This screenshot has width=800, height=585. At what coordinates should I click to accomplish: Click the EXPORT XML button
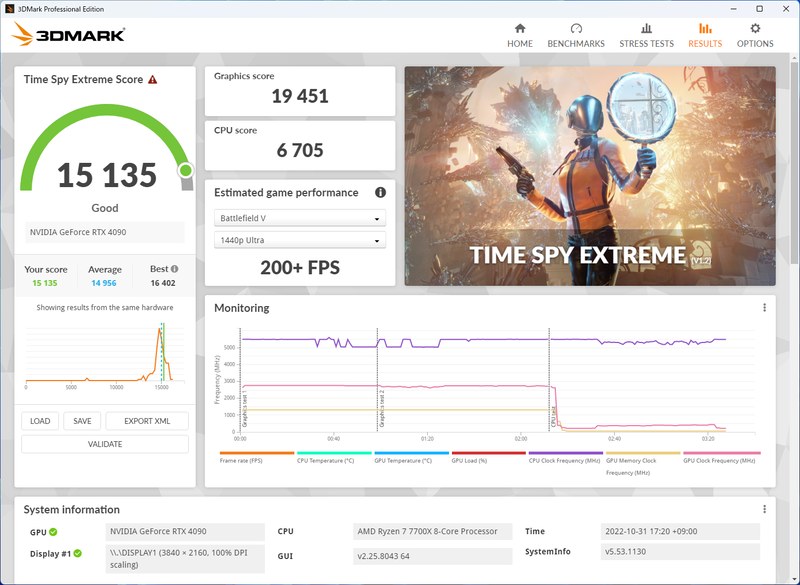pyautogui.click(x=146, y=421)
